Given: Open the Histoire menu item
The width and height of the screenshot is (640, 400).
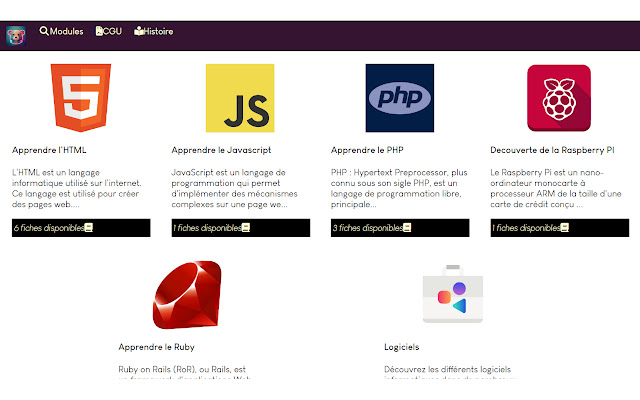Looking at the screenshot, I should coord(153,31).
